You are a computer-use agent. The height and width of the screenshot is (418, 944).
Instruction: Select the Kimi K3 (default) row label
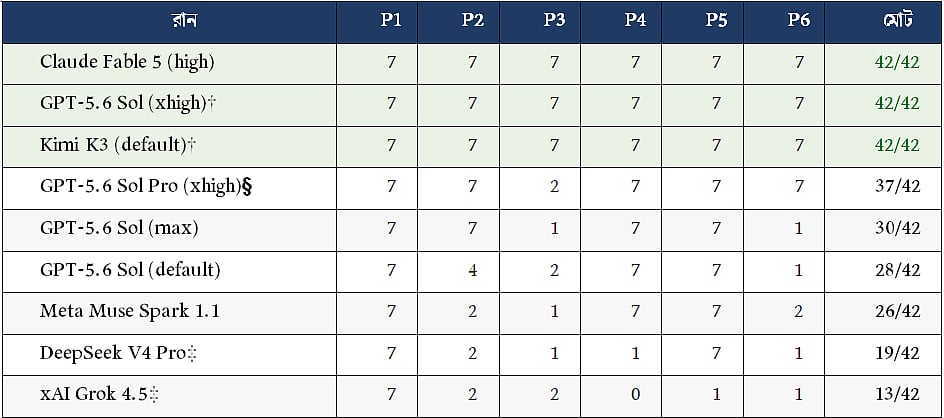[x=118, y=145]
